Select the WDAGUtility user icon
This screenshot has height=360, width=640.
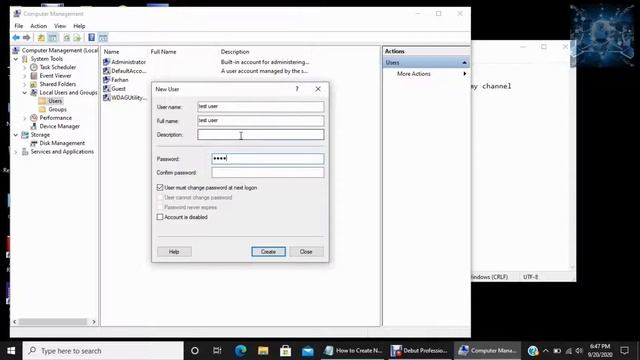(x=107, y=98)
